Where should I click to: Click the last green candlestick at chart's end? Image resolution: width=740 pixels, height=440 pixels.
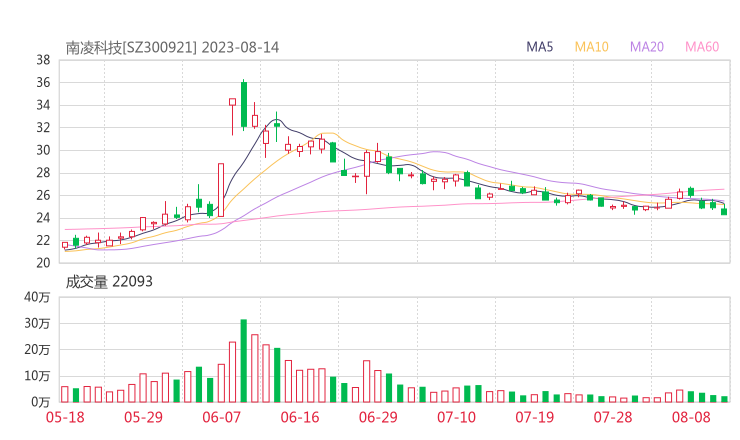[724, 211]
